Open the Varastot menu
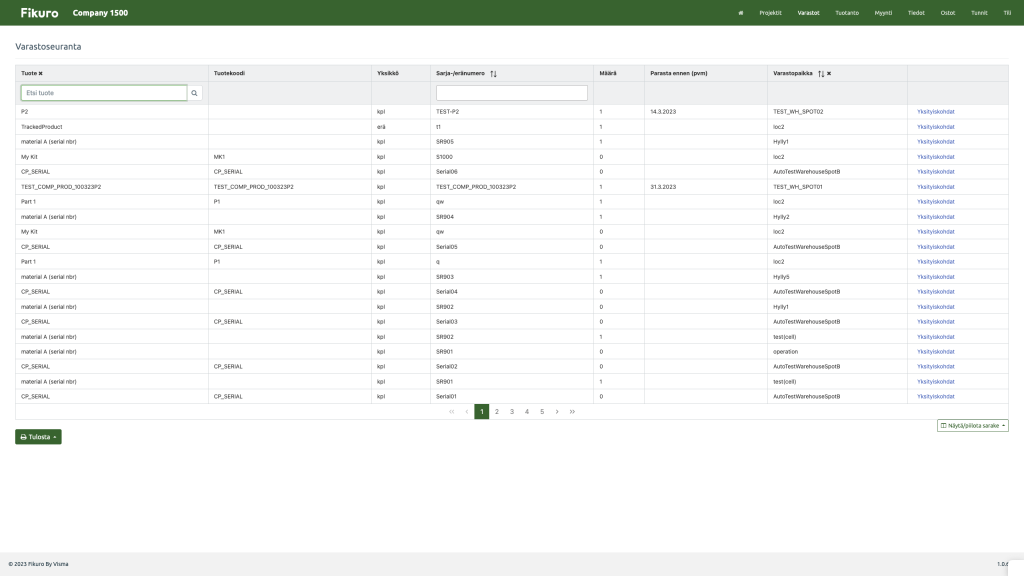This screenshot has height=576, width=1024. pos(808,13)
